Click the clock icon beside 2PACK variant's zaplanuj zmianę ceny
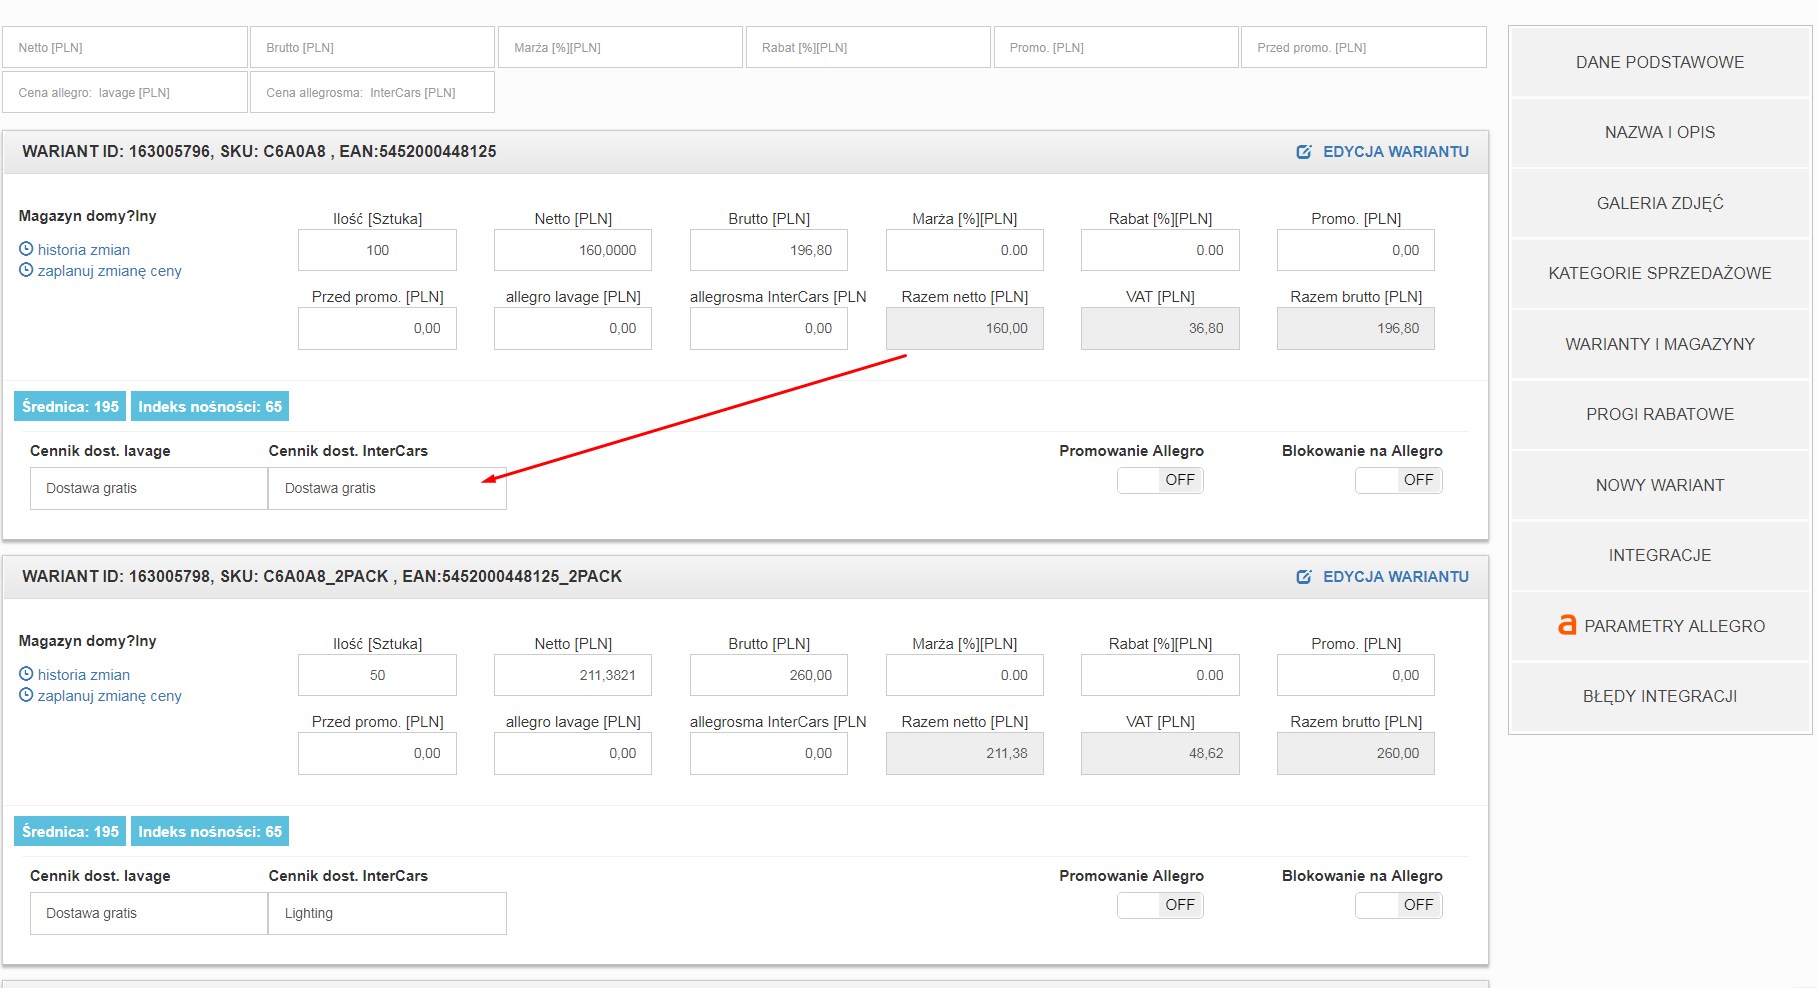The height and width of the screenshot is (988, 1817). [x=26, y=695]
